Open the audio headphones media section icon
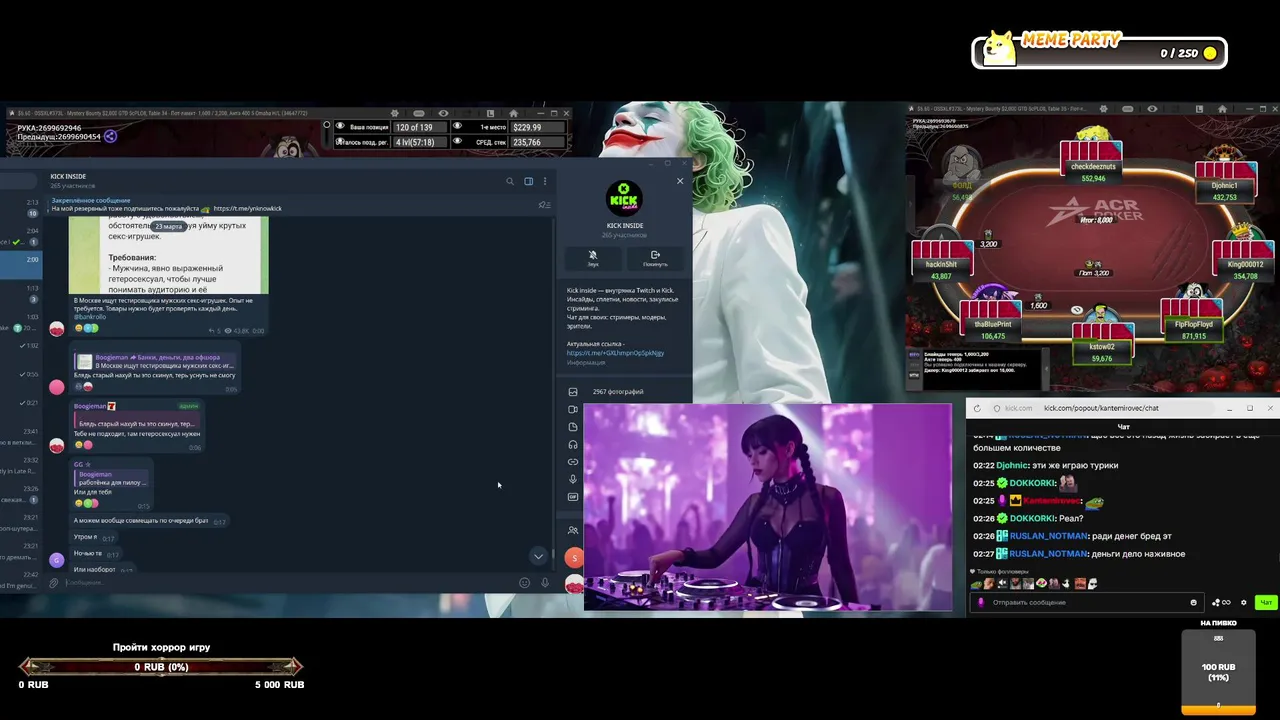The width and height of the screenshot is (1280, 720). click(573, 444)
